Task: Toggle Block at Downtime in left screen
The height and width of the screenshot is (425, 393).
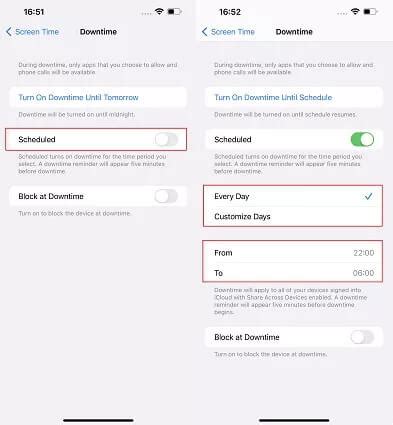Action: (x=166, y=196)
